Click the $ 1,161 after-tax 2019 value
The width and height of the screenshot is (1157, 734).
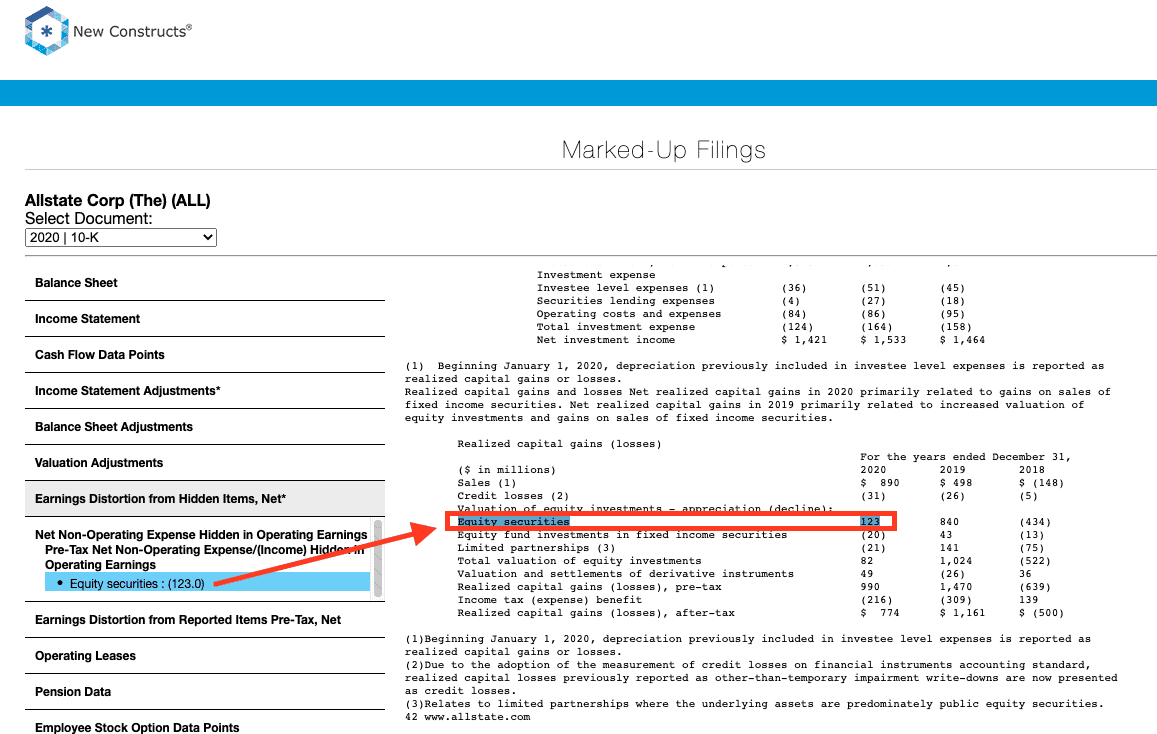coord(963,613)
